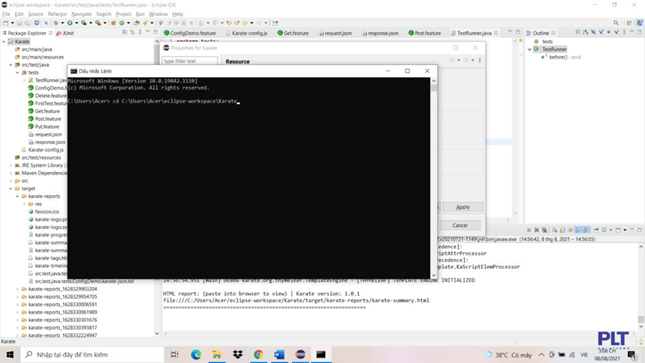Open the File menu
Screen dimensions: 645x363
pos(6,14)
